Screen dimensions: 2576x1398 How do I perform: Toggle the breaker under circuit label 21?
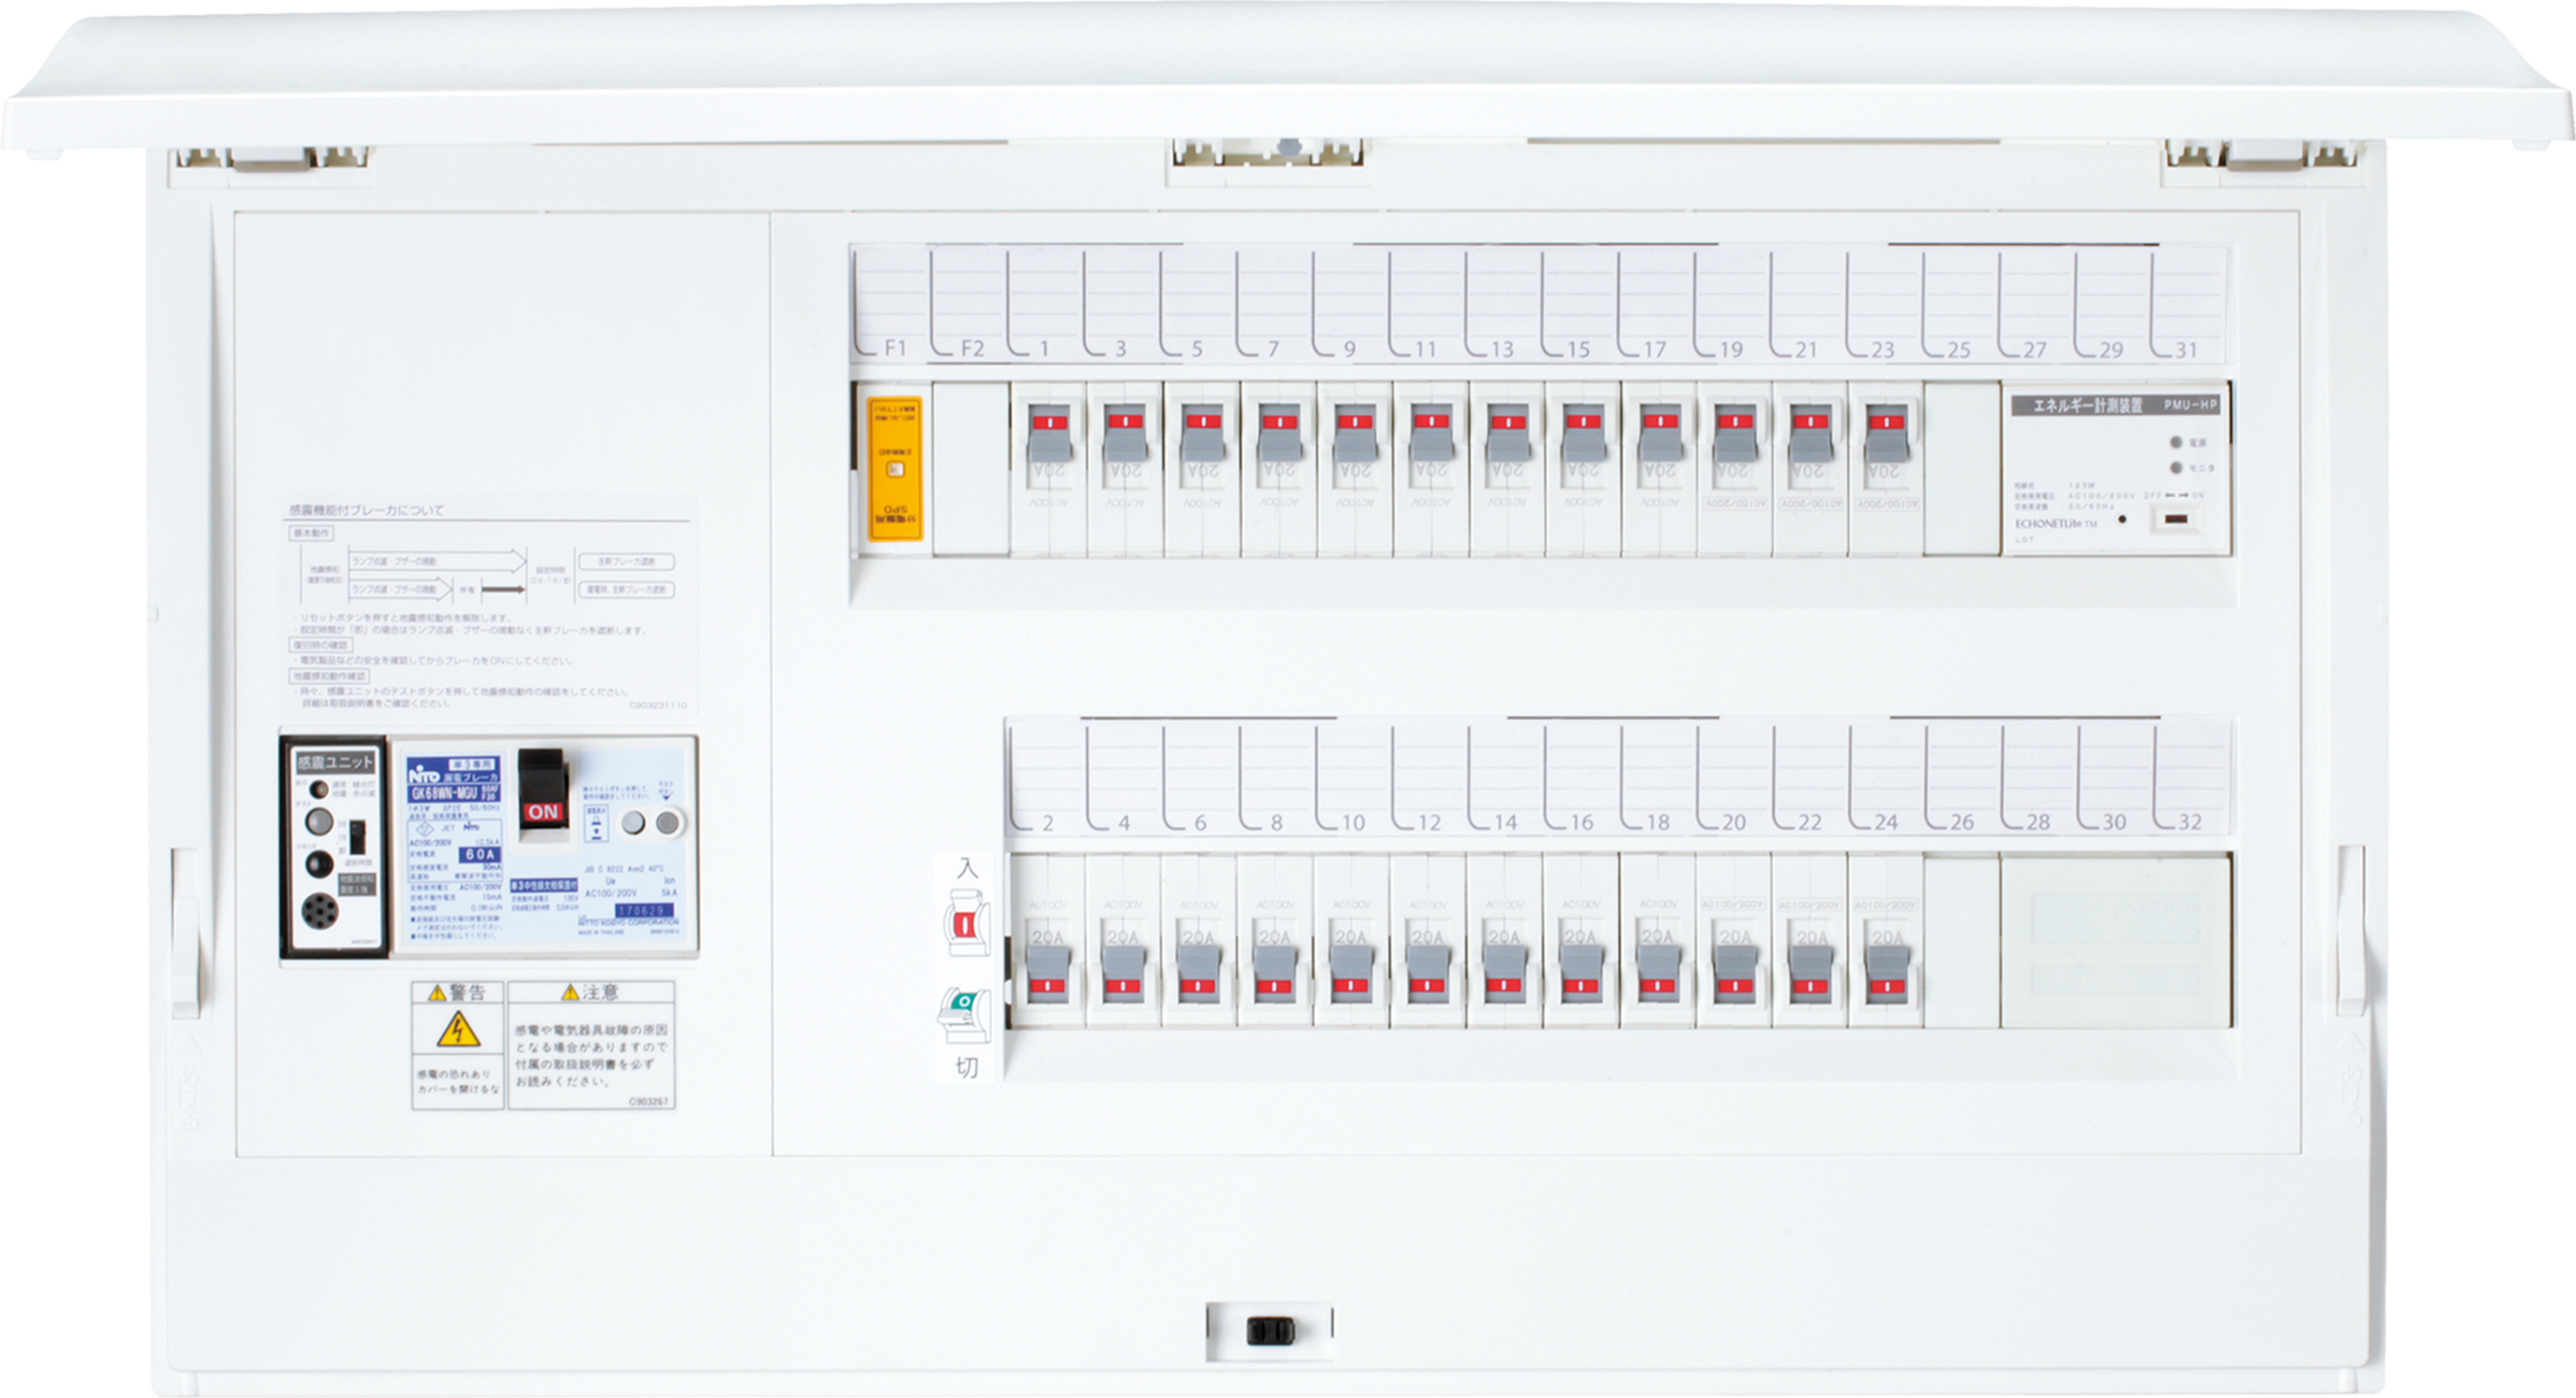pyautogui.click(x=1810, y=433)
